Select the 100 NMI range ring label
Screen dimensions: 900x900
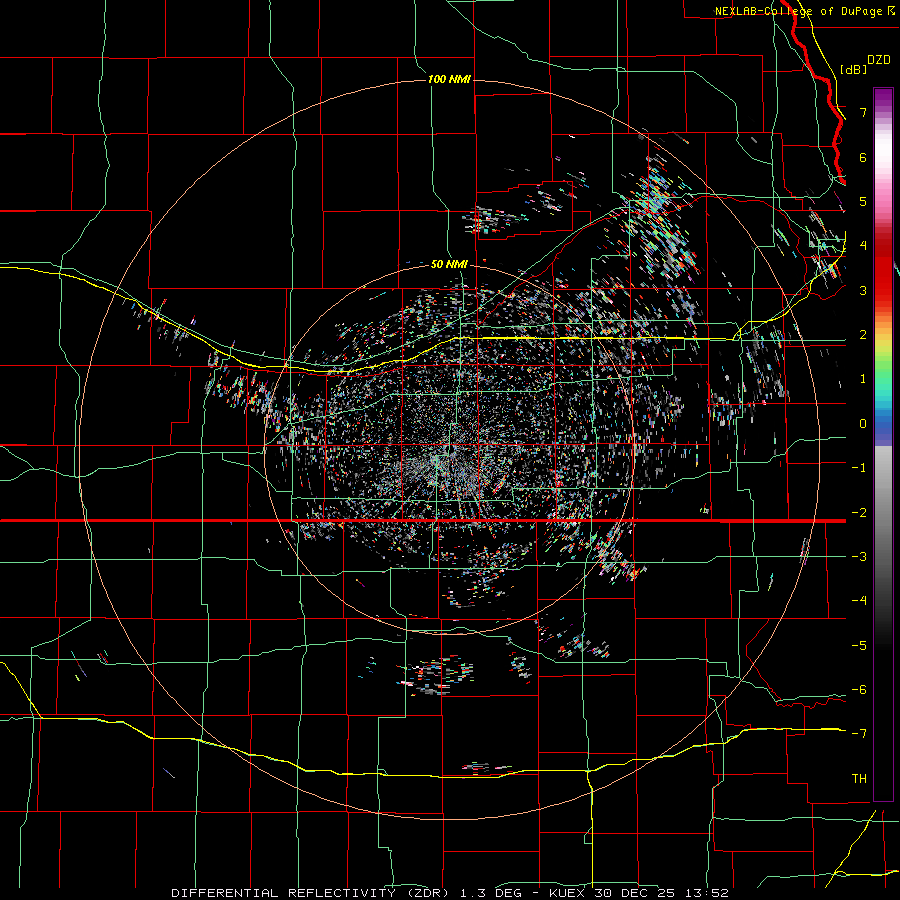[449, 79]
